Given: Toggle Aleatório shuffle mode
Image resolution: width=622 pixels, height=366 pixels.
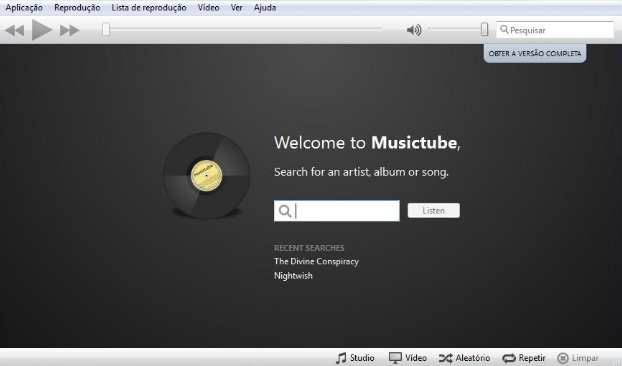Looking at the screenshot, I should point(465,358).
